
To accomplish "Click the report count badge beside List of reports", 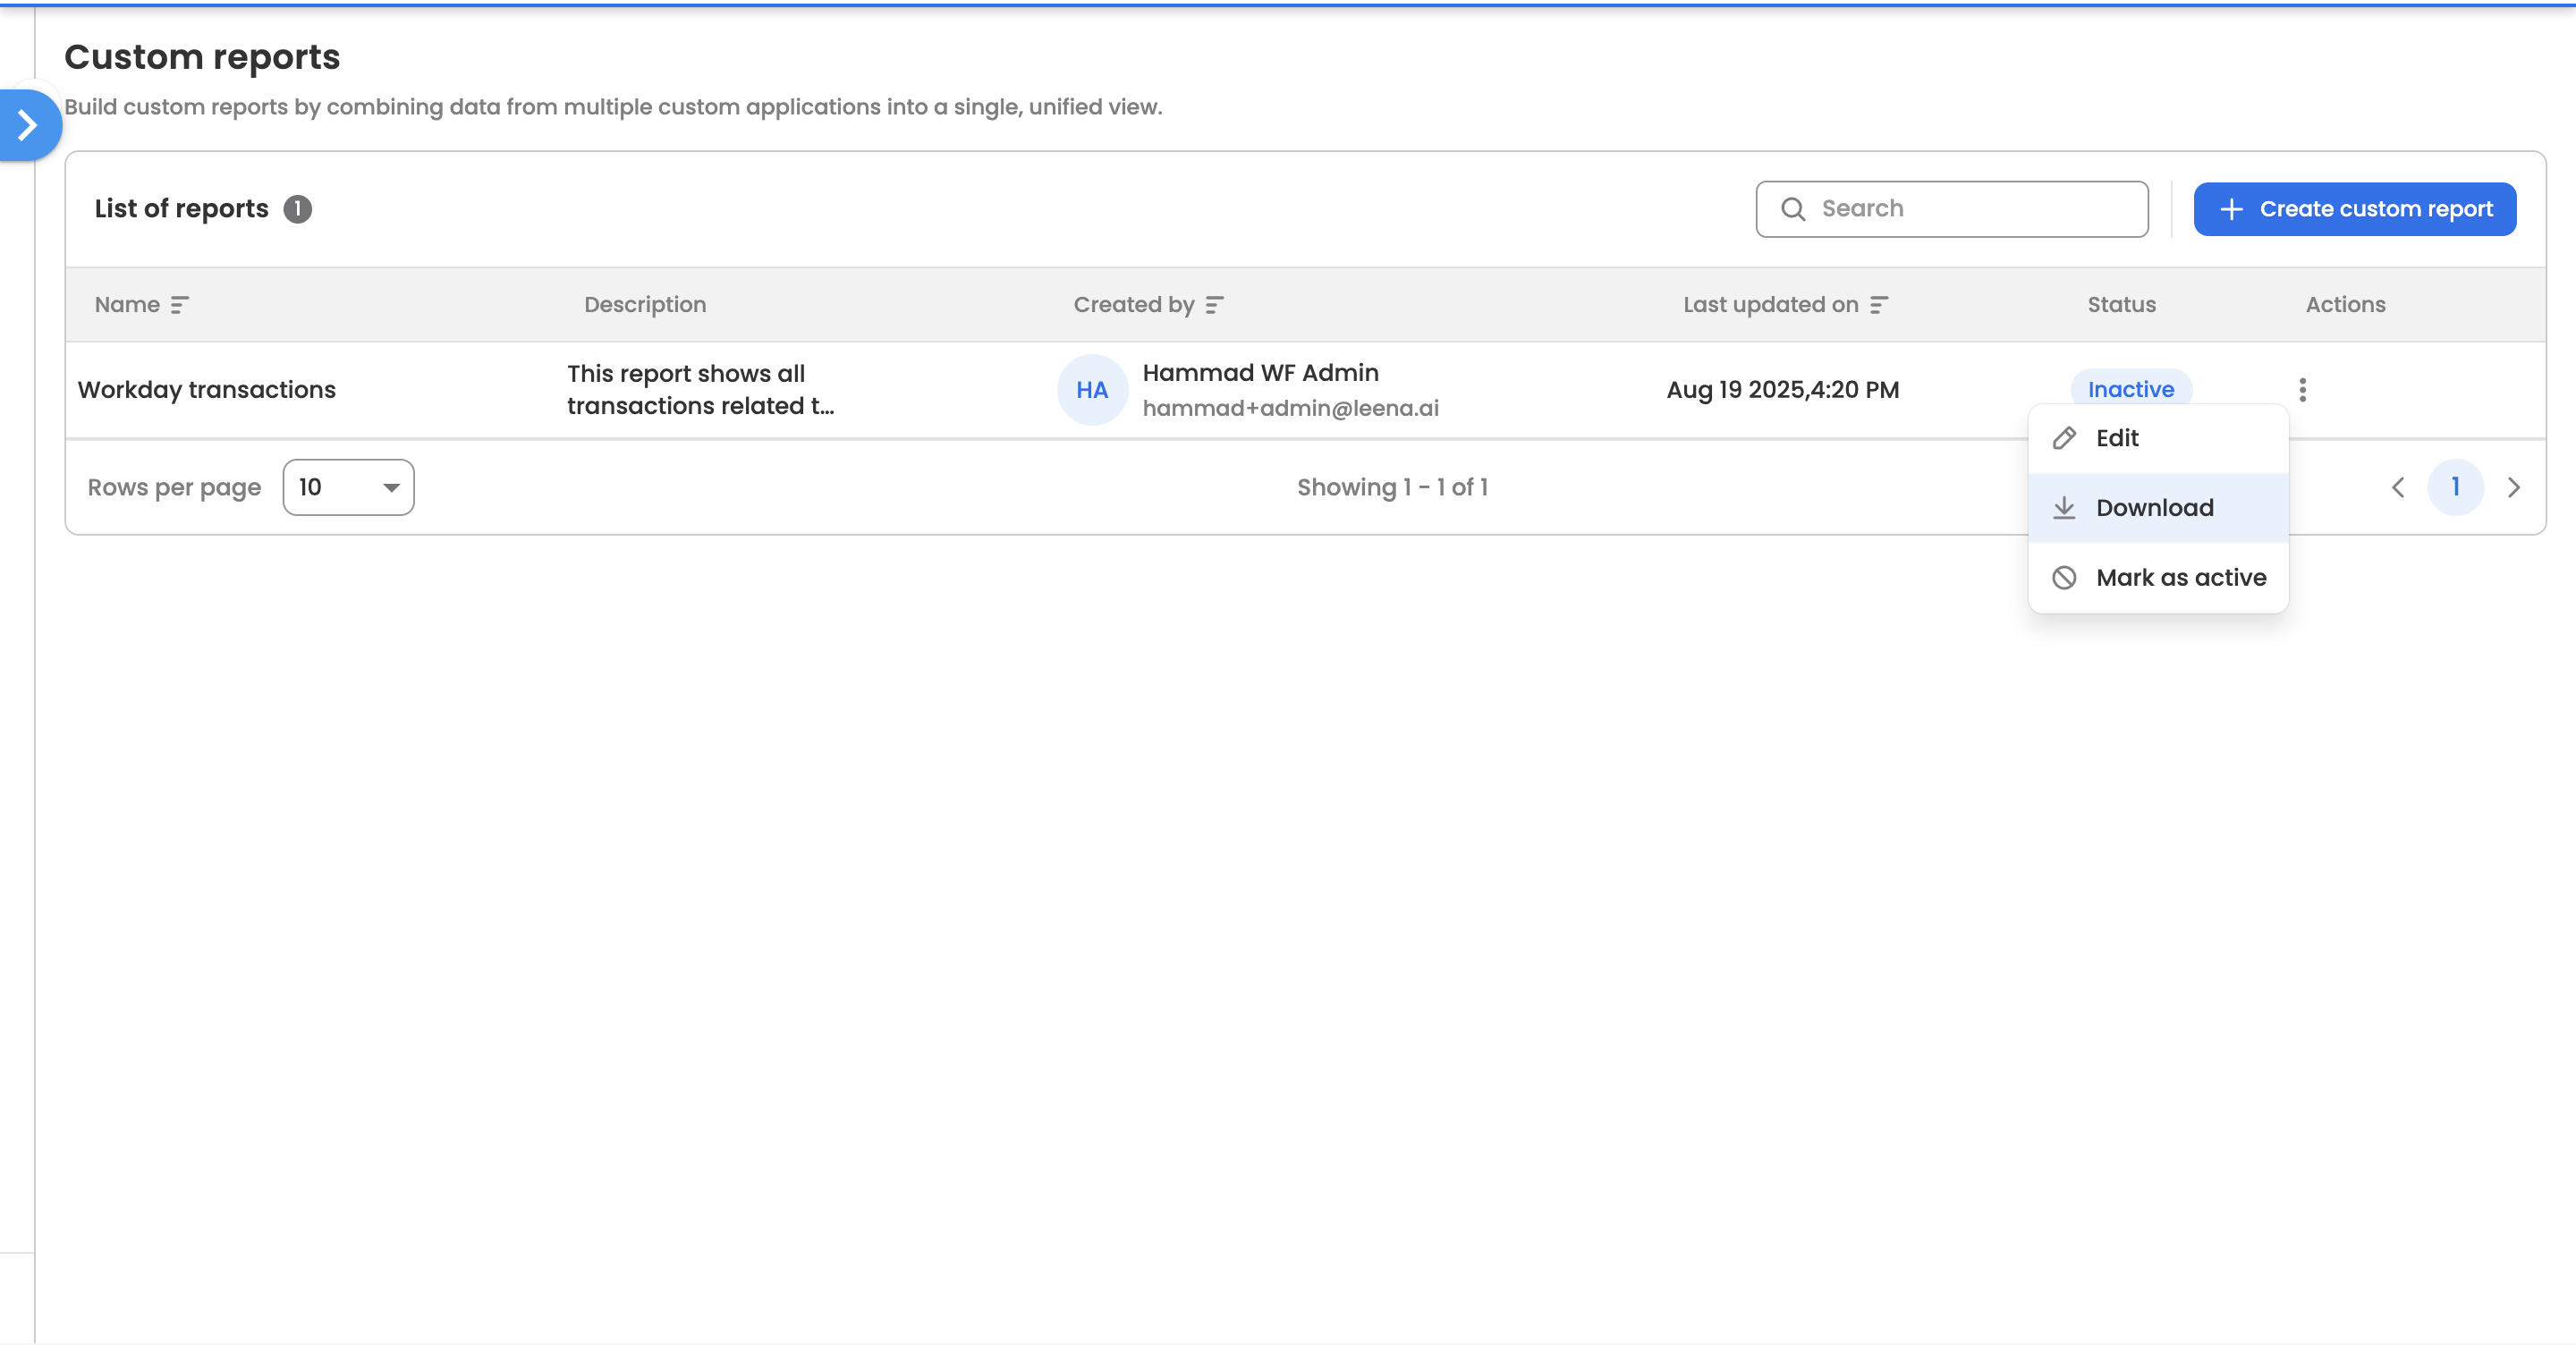I will click(297, 209).
